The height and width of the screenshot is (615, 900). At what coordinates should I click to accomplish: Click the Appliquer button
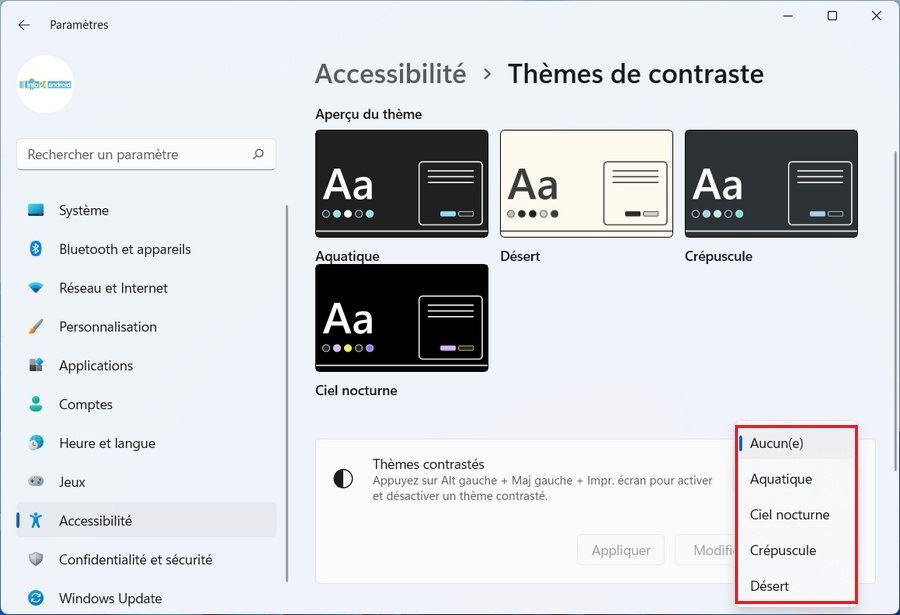click(621, 549)
